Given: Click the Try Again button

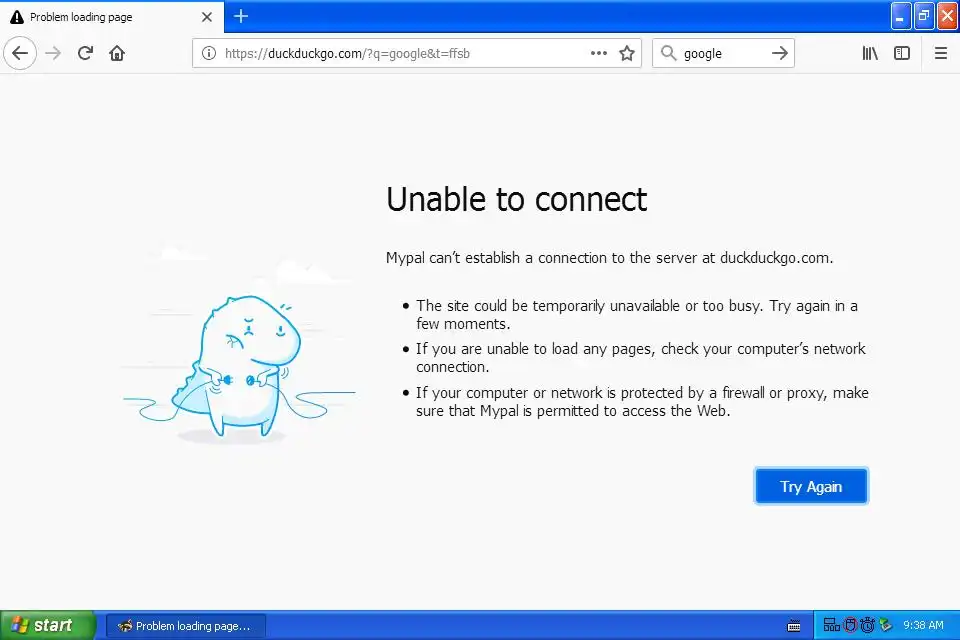Looking at the screenshot, I should point(811,486).
